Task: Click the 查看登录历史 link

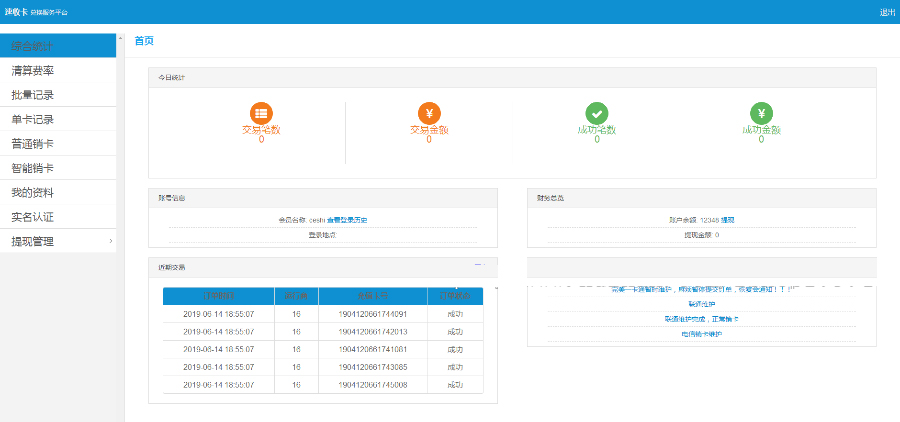Action: [x=345, y=219]
